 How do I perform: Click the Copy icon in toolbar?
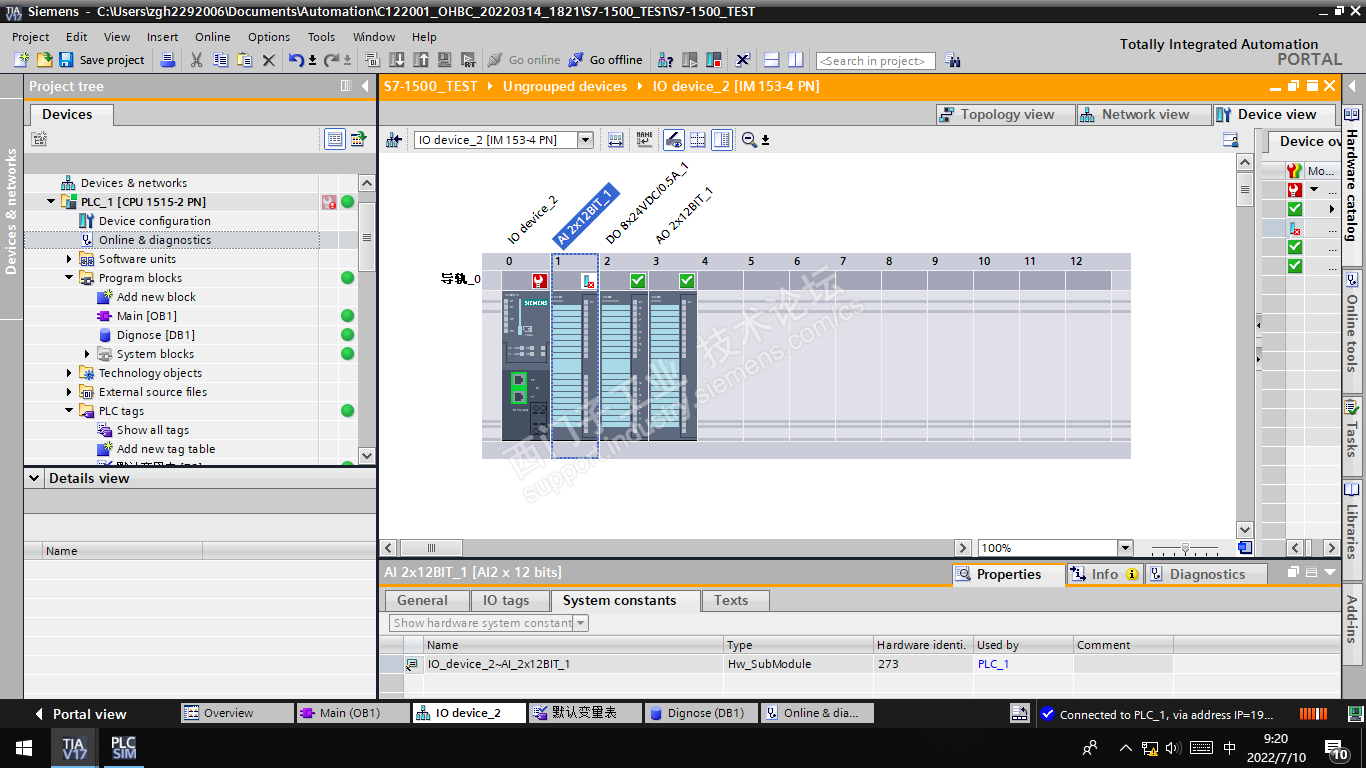pyautogui.click(x=221, y=60)
